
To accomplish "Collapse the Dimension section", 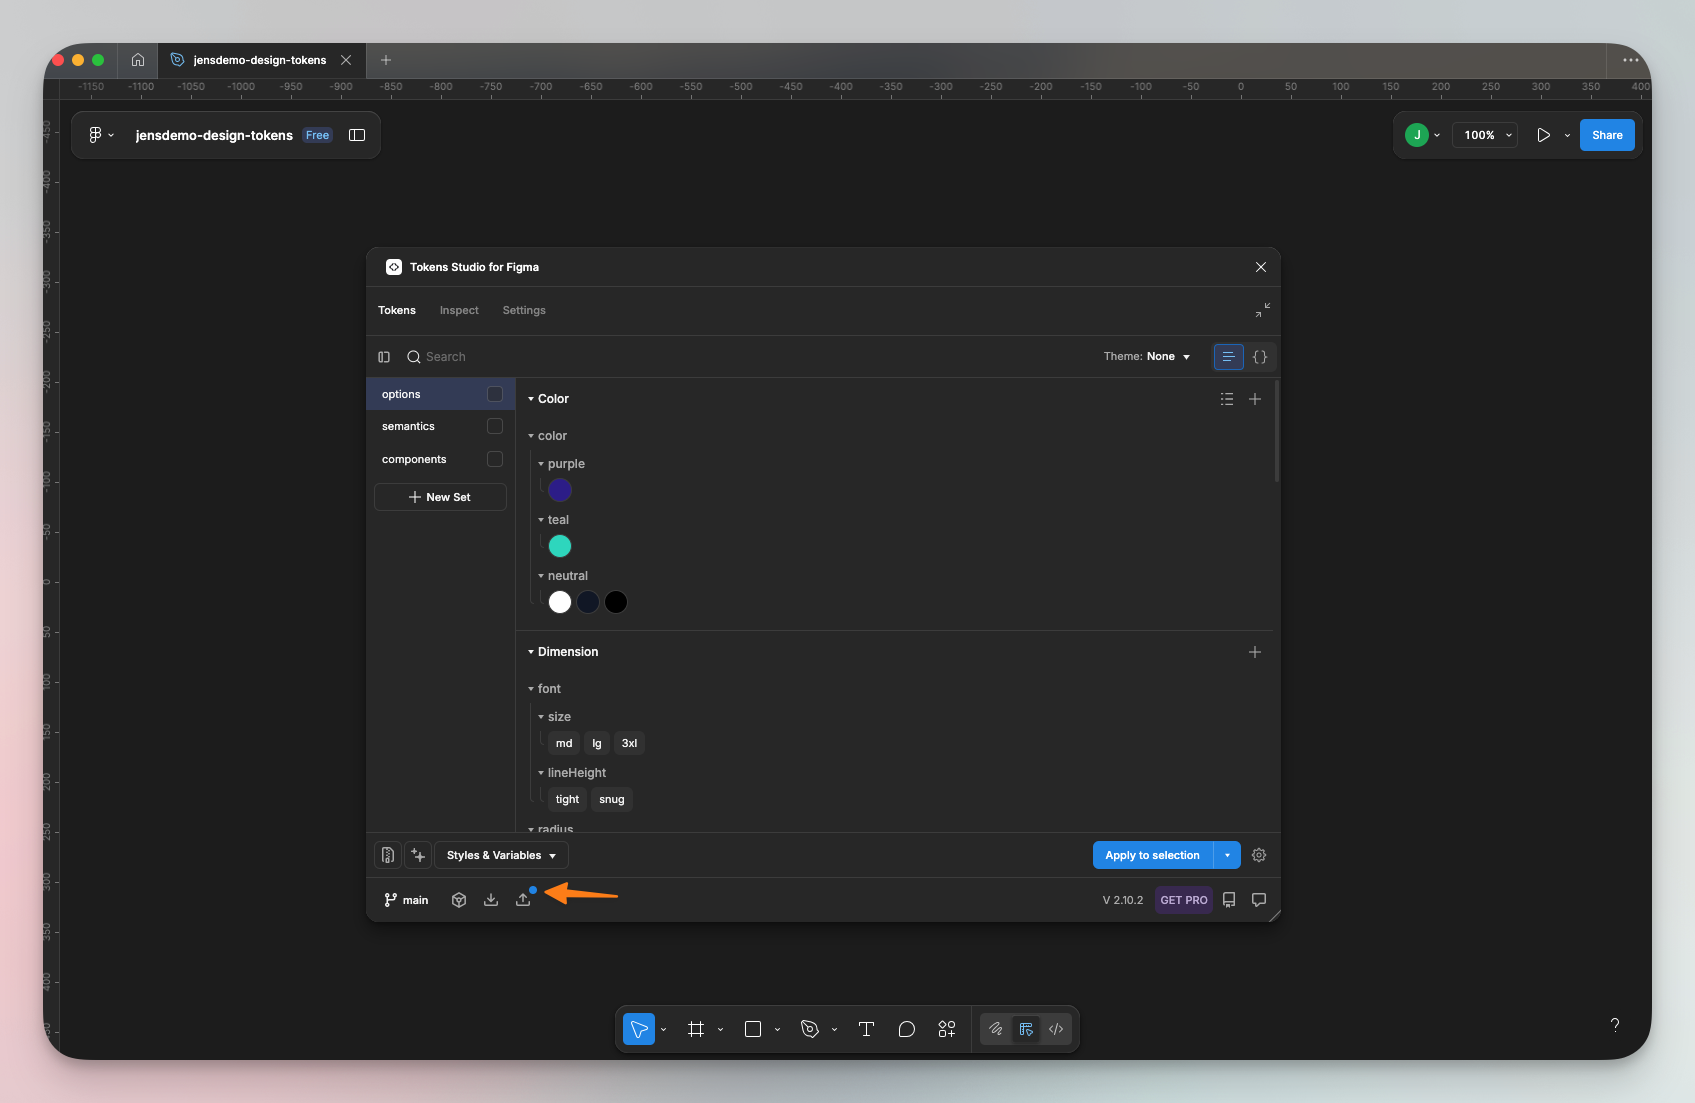I will [531, 652].
